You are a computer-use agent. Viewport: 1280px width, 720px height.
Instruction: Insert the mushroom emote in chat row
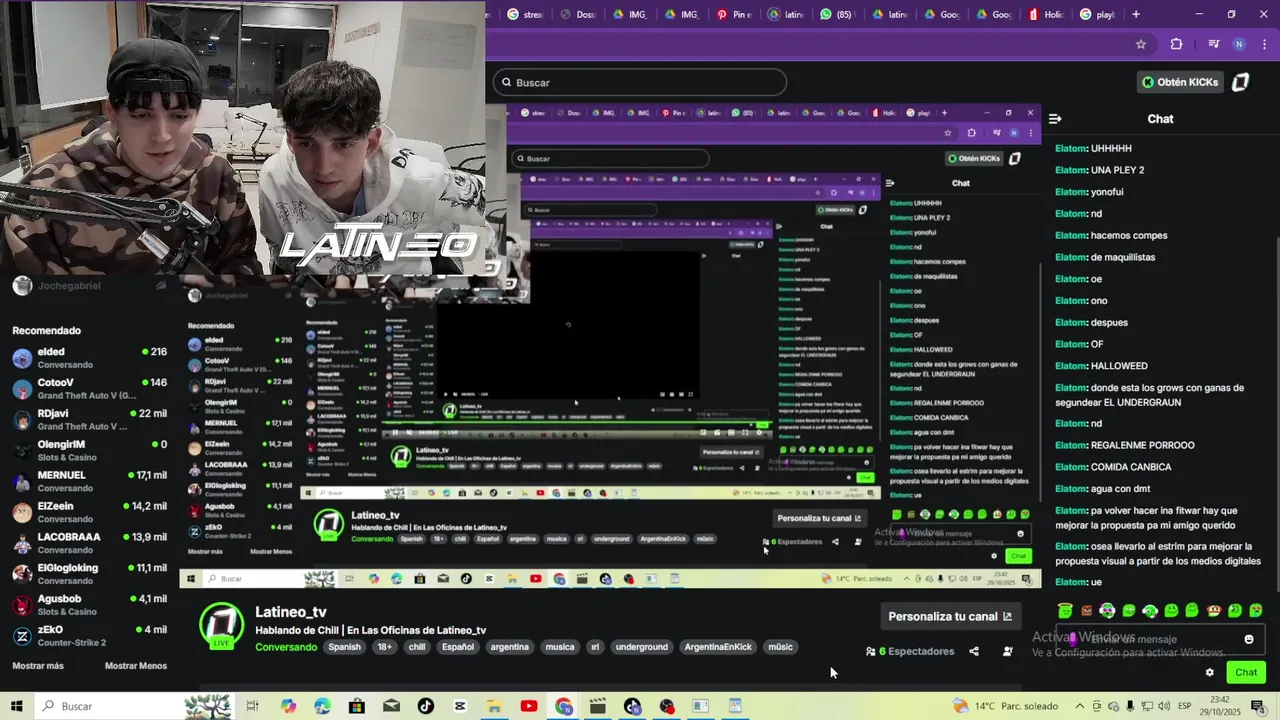coord(1214,610)
